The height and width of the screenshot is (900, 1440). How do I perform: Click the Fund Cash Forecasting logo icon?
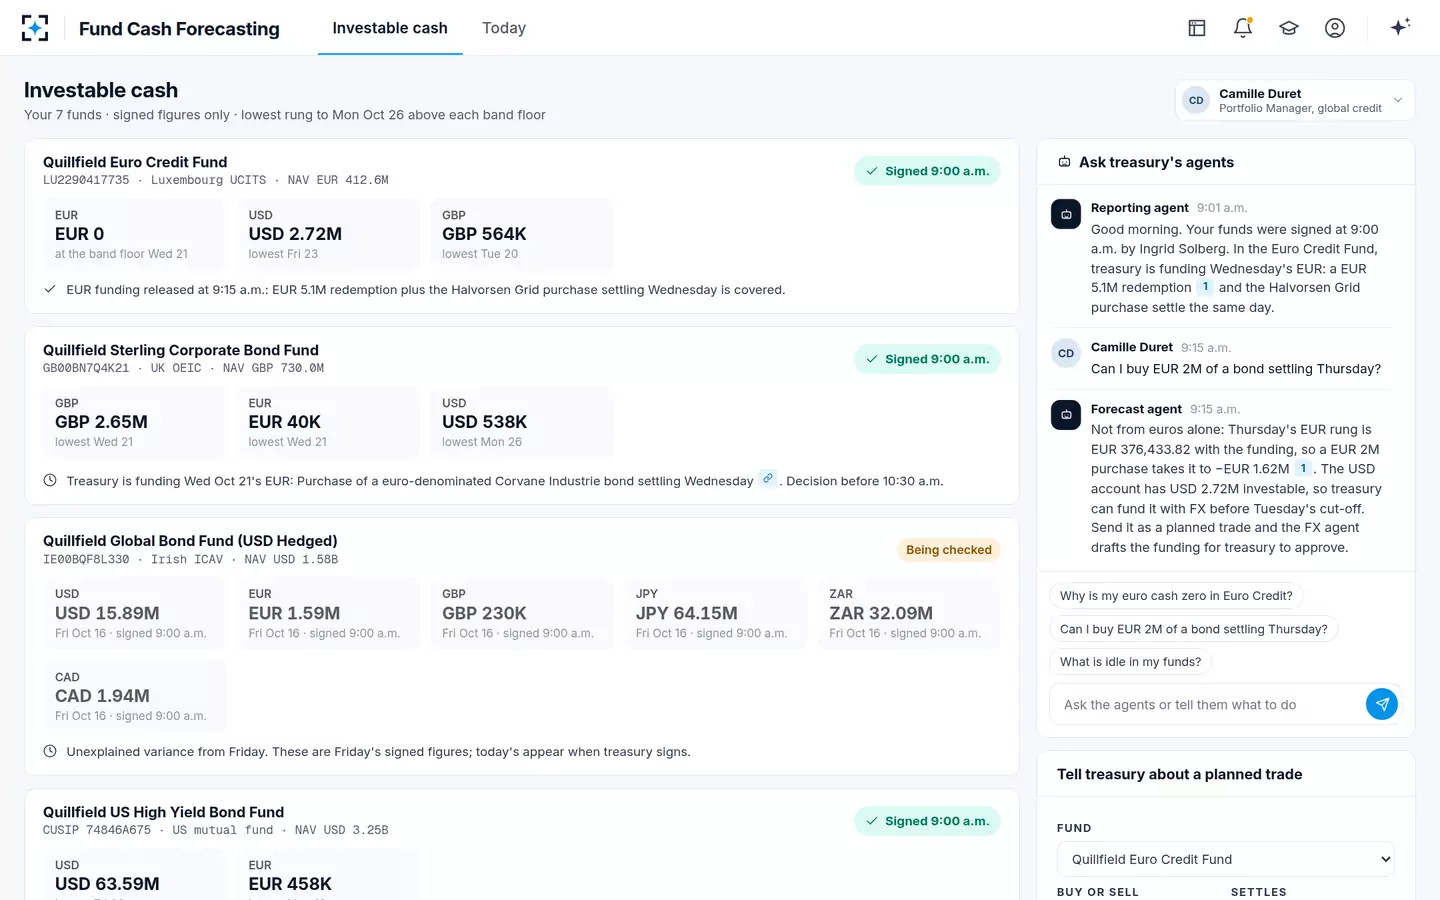35,28
